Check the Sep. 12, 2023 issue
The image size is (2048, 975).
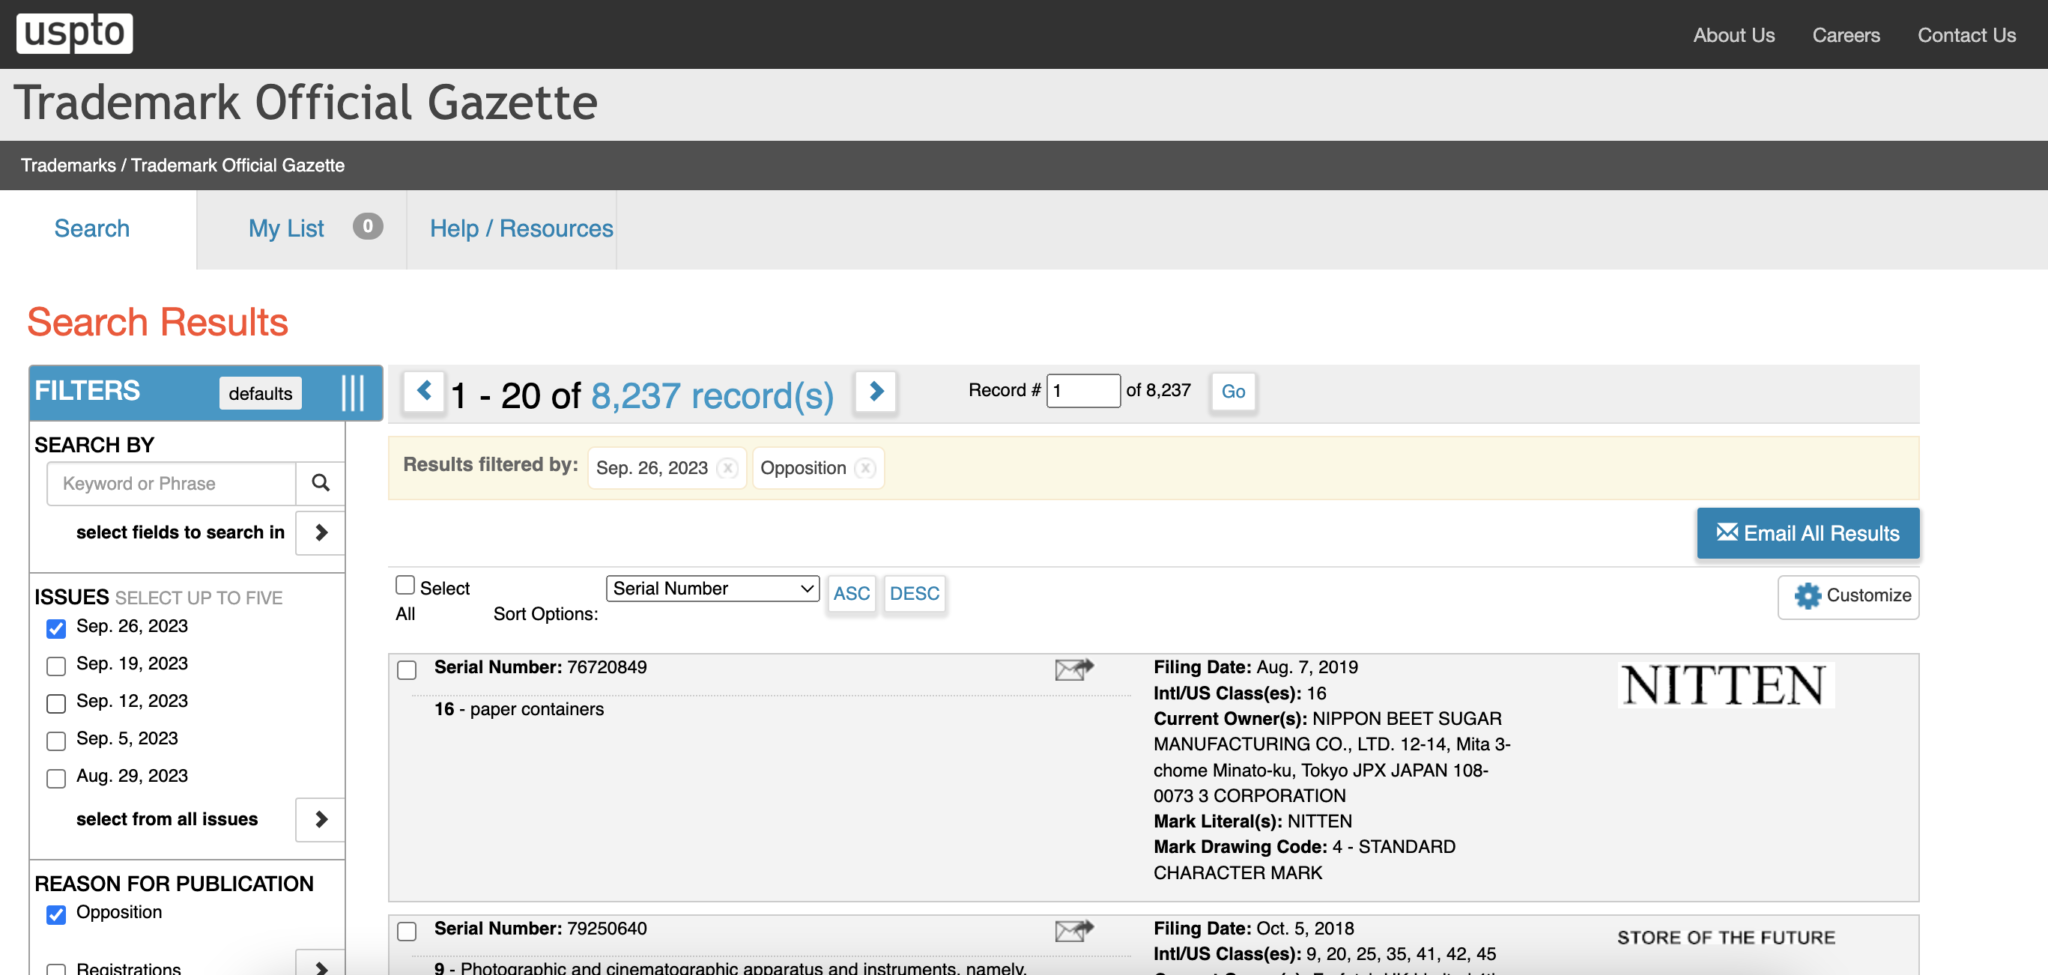(x=56, y=703)
